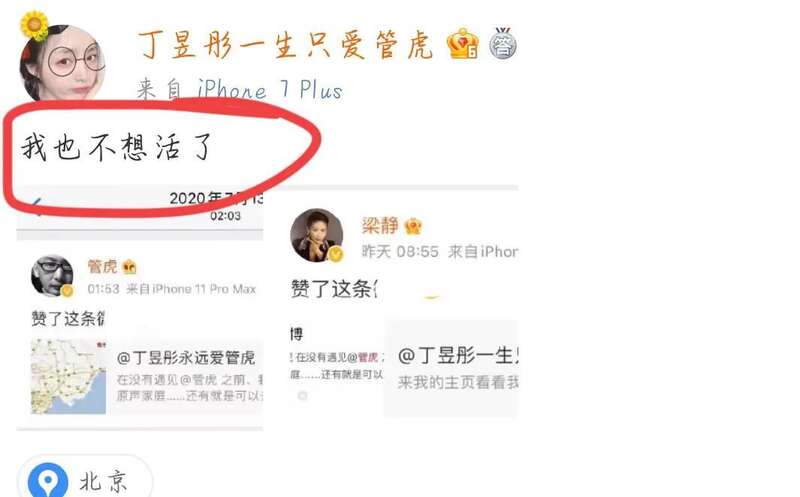Click the crown badge next to 管虎
The image size is (800, 497).
(x=129, y=266)
